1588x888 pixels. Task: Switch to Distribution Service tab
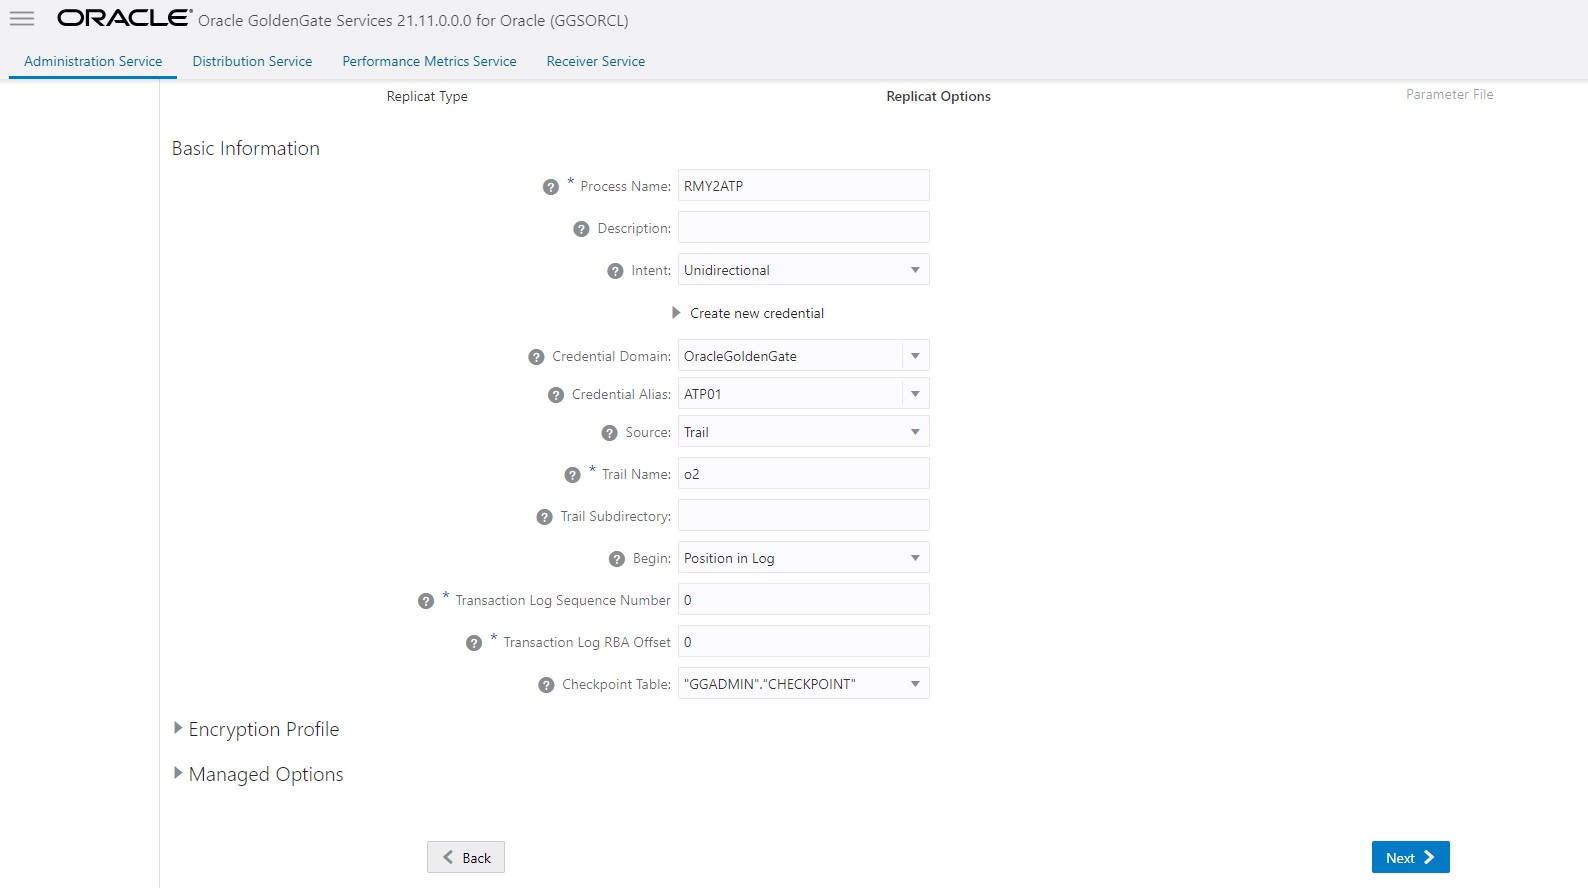(x=252, y=61)
